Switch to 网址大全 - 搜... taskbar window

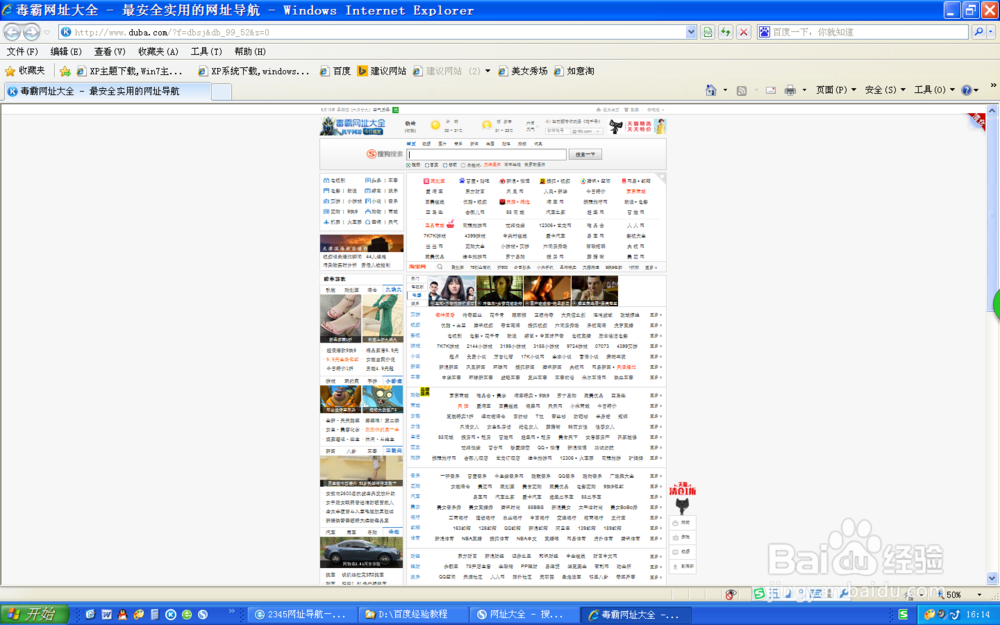coord(524,614)
